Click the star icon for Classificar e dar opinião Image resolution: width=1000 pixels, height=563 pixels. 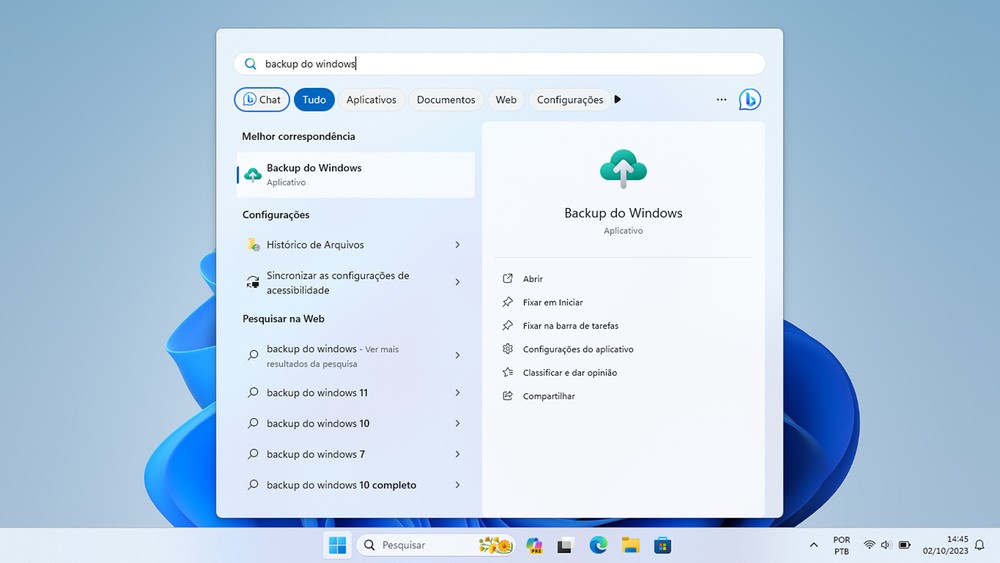tap(508, 372)
